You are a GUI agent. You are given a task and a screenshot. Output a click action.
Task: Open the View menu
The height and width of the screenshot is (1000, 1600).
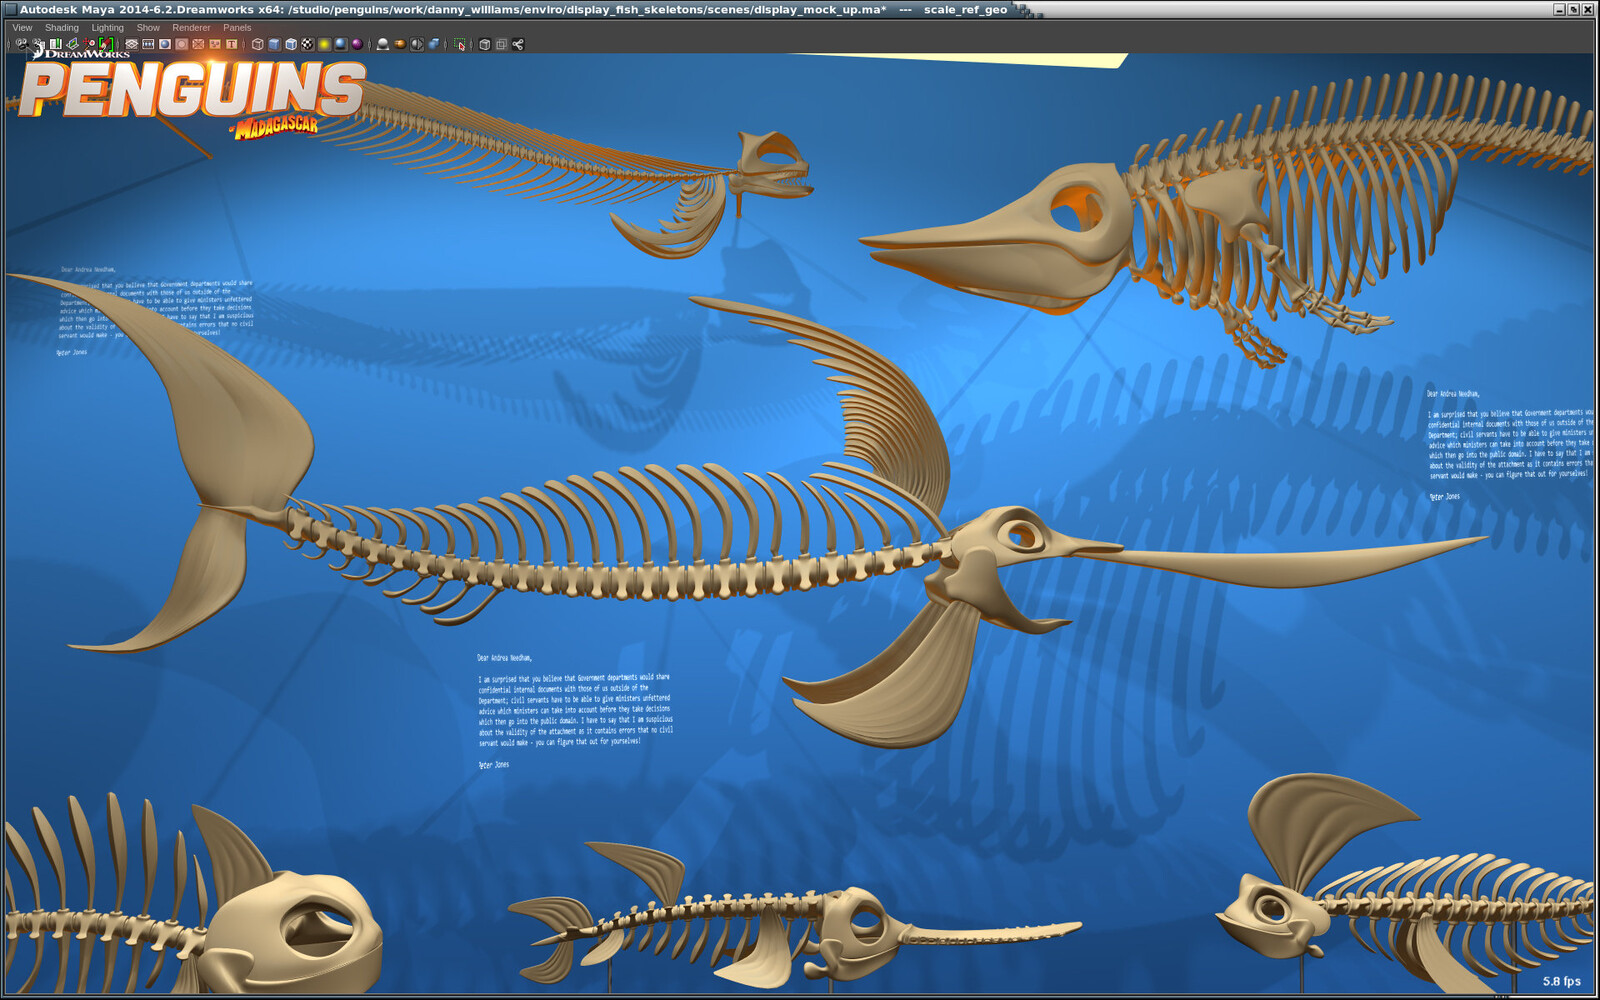pyautogui.click(x=22, y=28)
